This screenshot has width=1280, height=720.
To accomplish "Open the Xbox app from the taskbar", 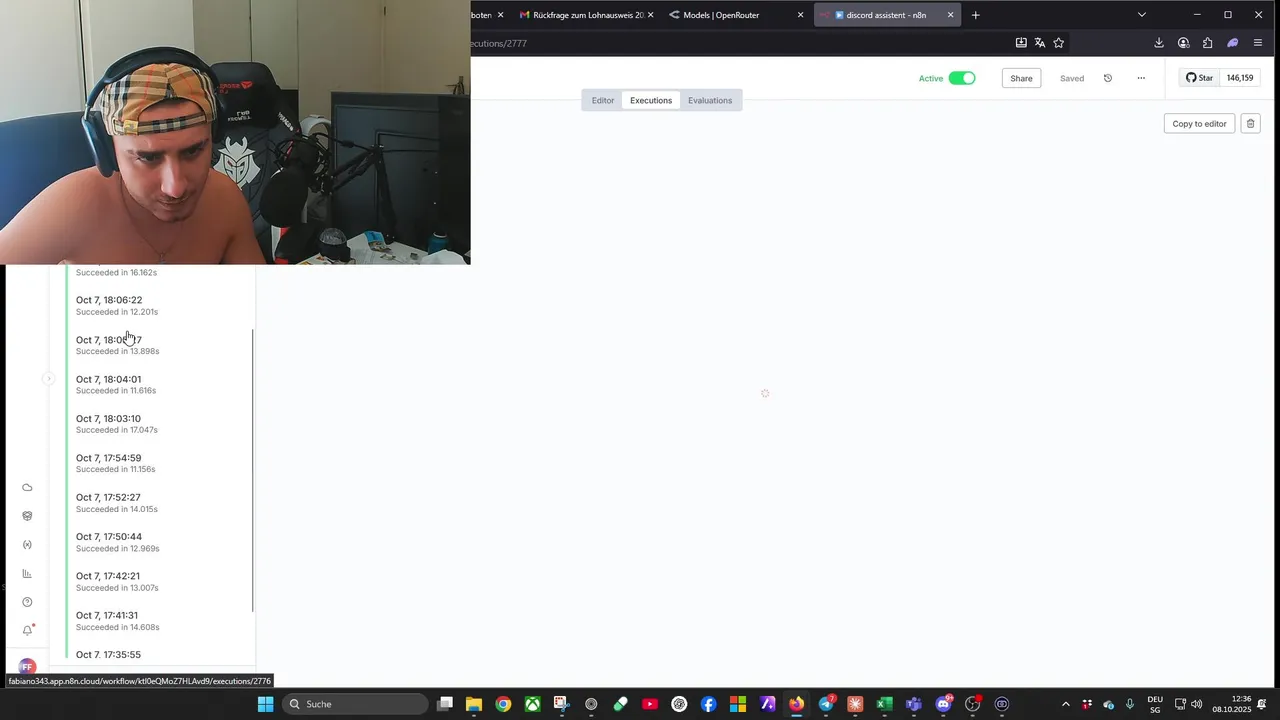I will 533,704.
